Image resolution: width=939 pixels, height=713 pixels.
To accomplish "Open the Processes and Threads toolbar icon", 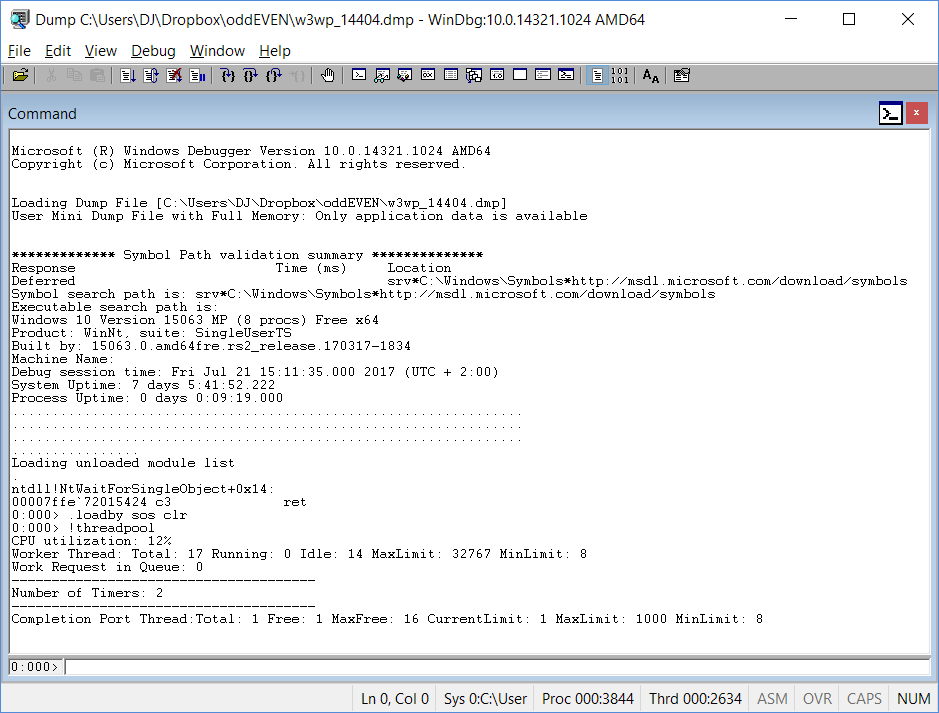I will (x=543, y=75).
